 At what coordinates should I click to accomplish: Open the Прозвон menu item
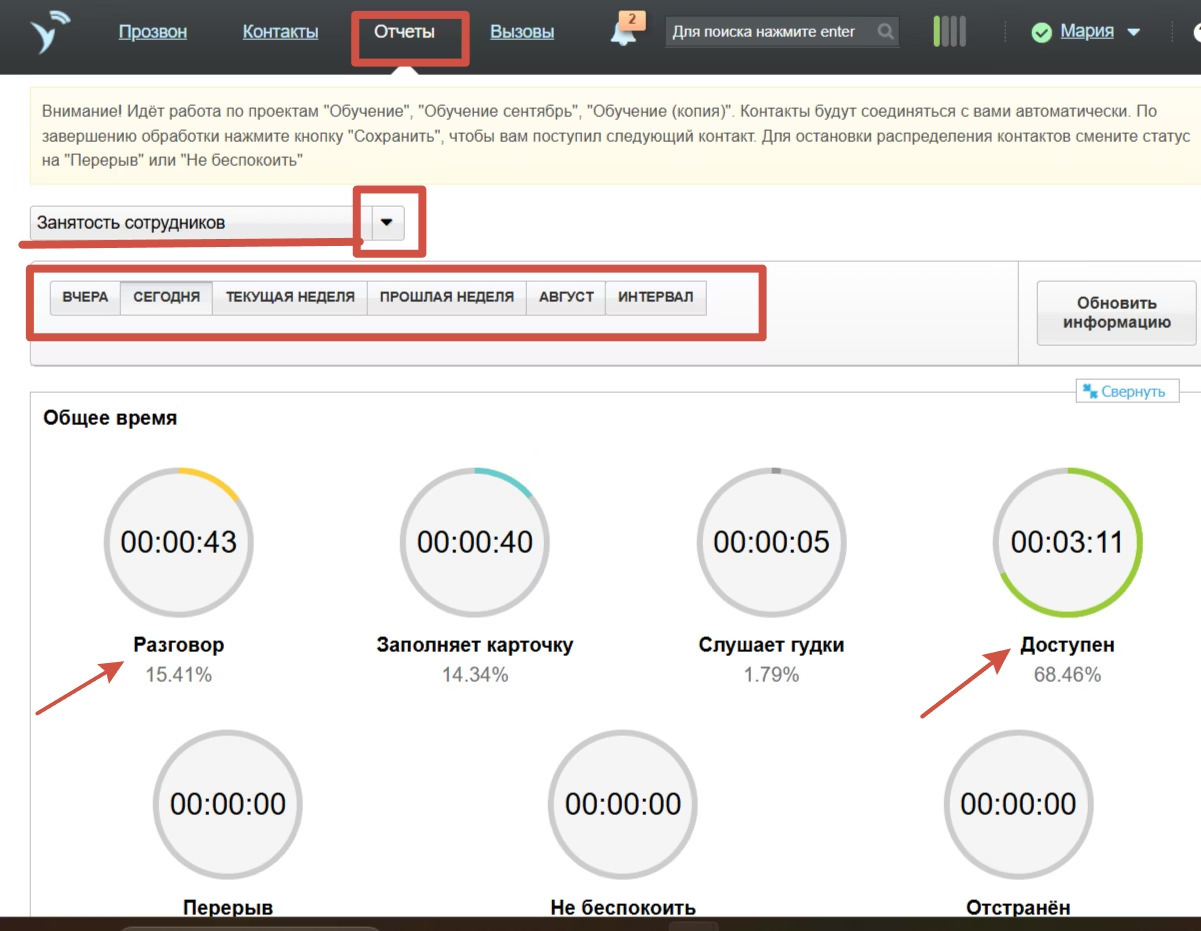coord(153,32)
